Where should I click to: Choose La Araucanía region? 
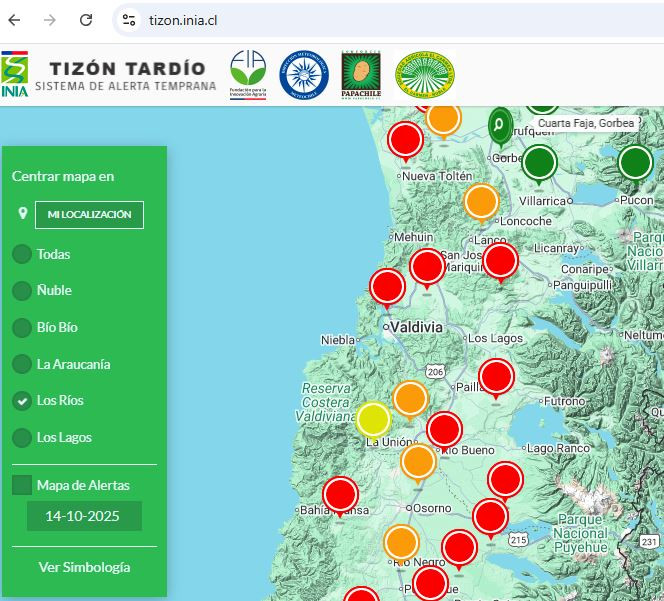pos(22,364)
